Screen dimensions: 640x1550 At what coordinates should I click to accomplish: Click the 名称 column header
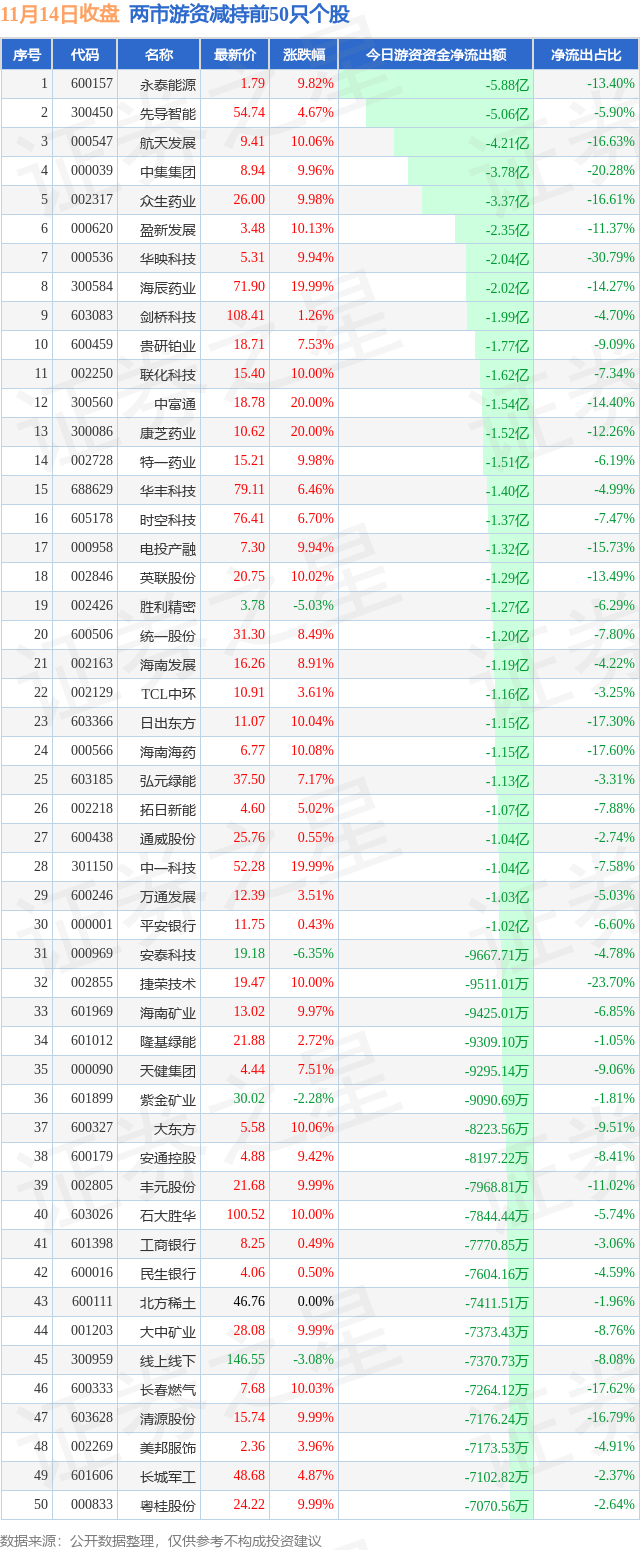tap(159, 55)
